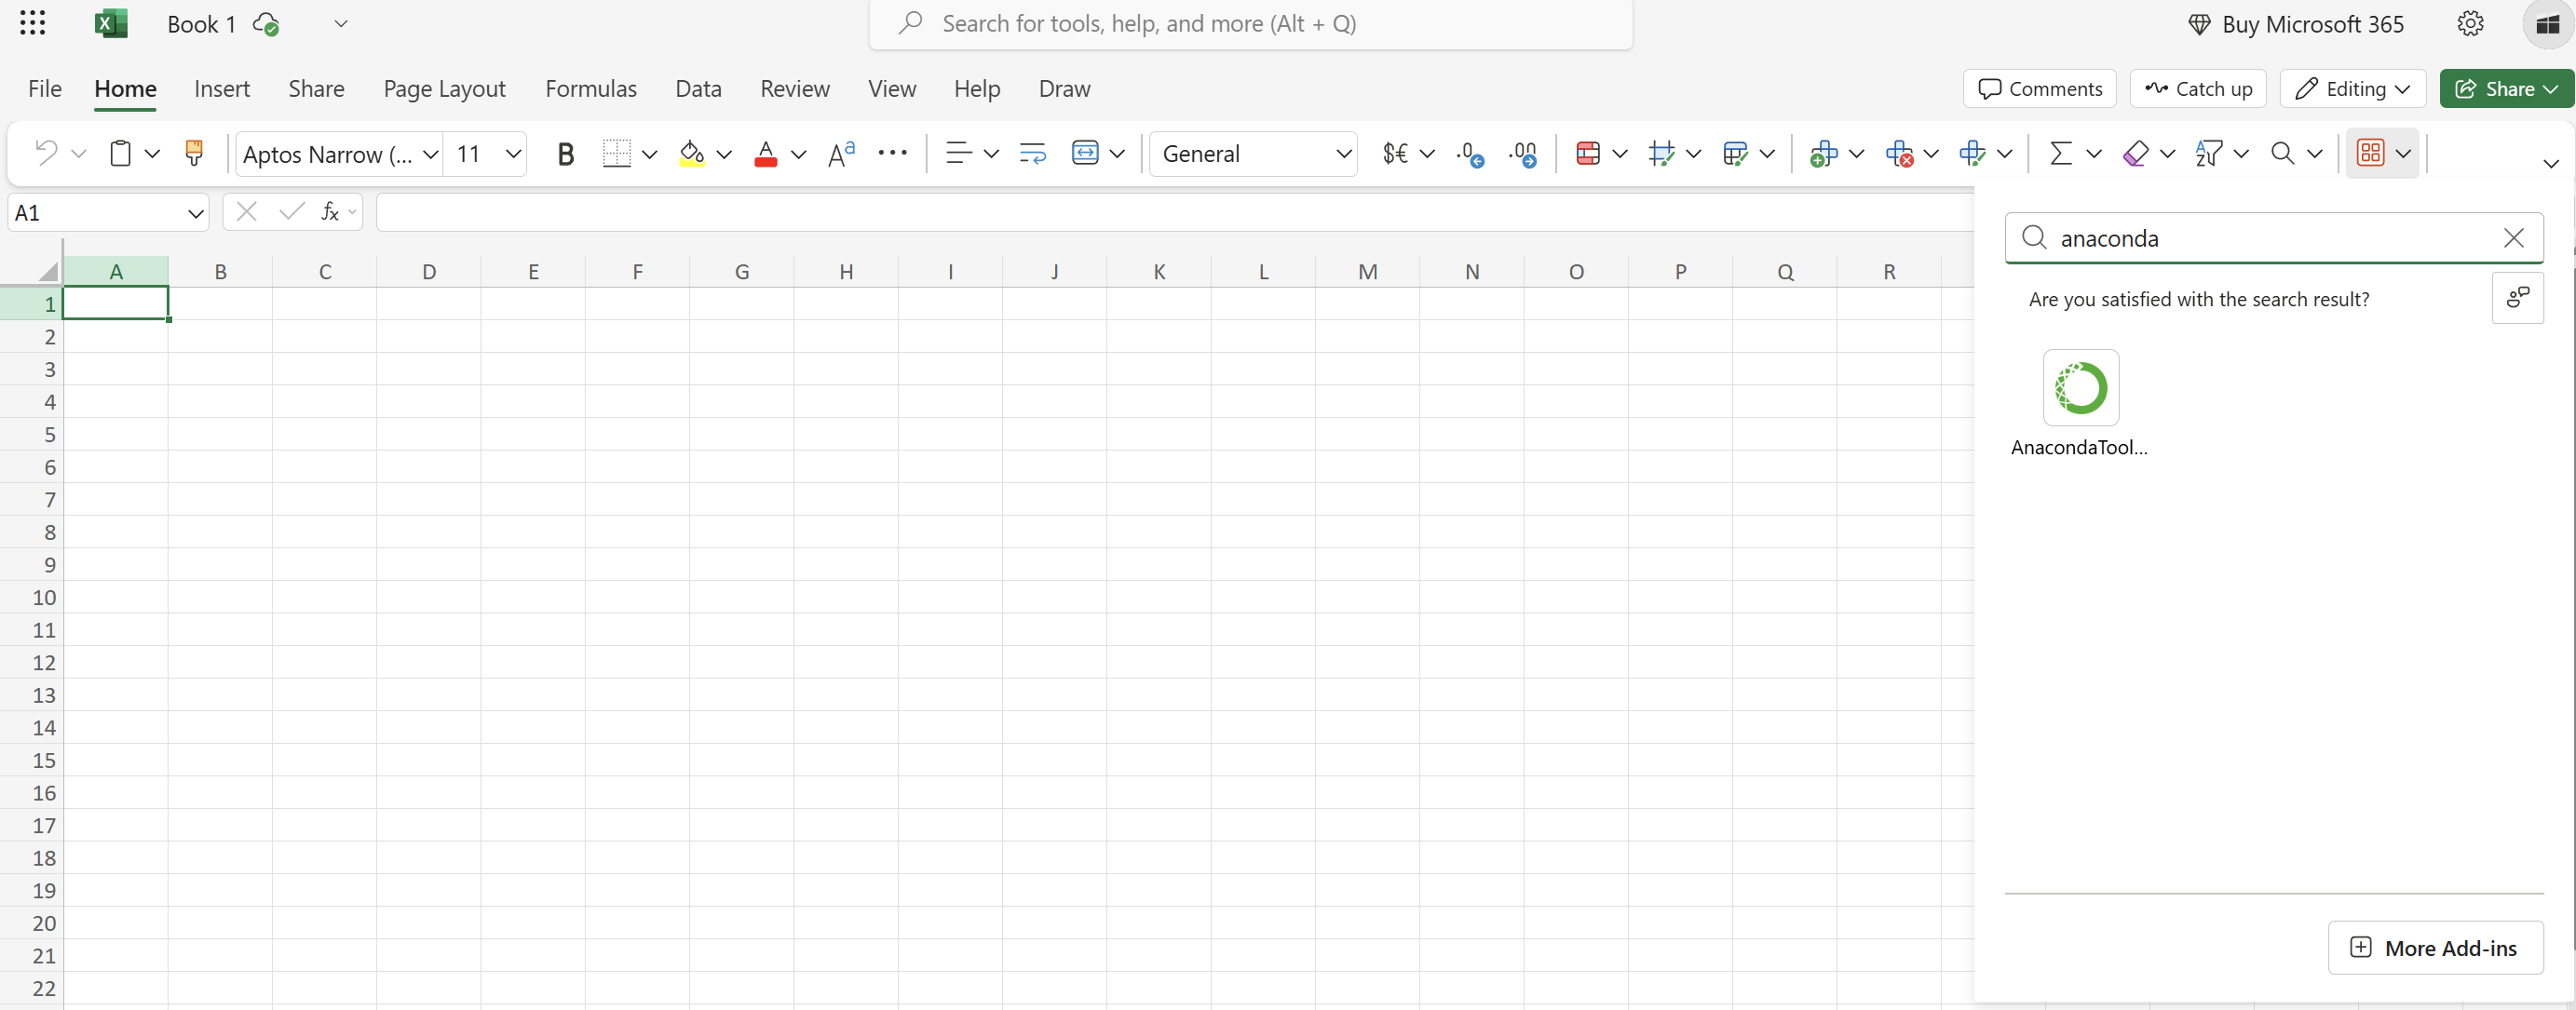Click the Catch up button
This screenshot has width=2576, height=1010.
point(2198,88)
